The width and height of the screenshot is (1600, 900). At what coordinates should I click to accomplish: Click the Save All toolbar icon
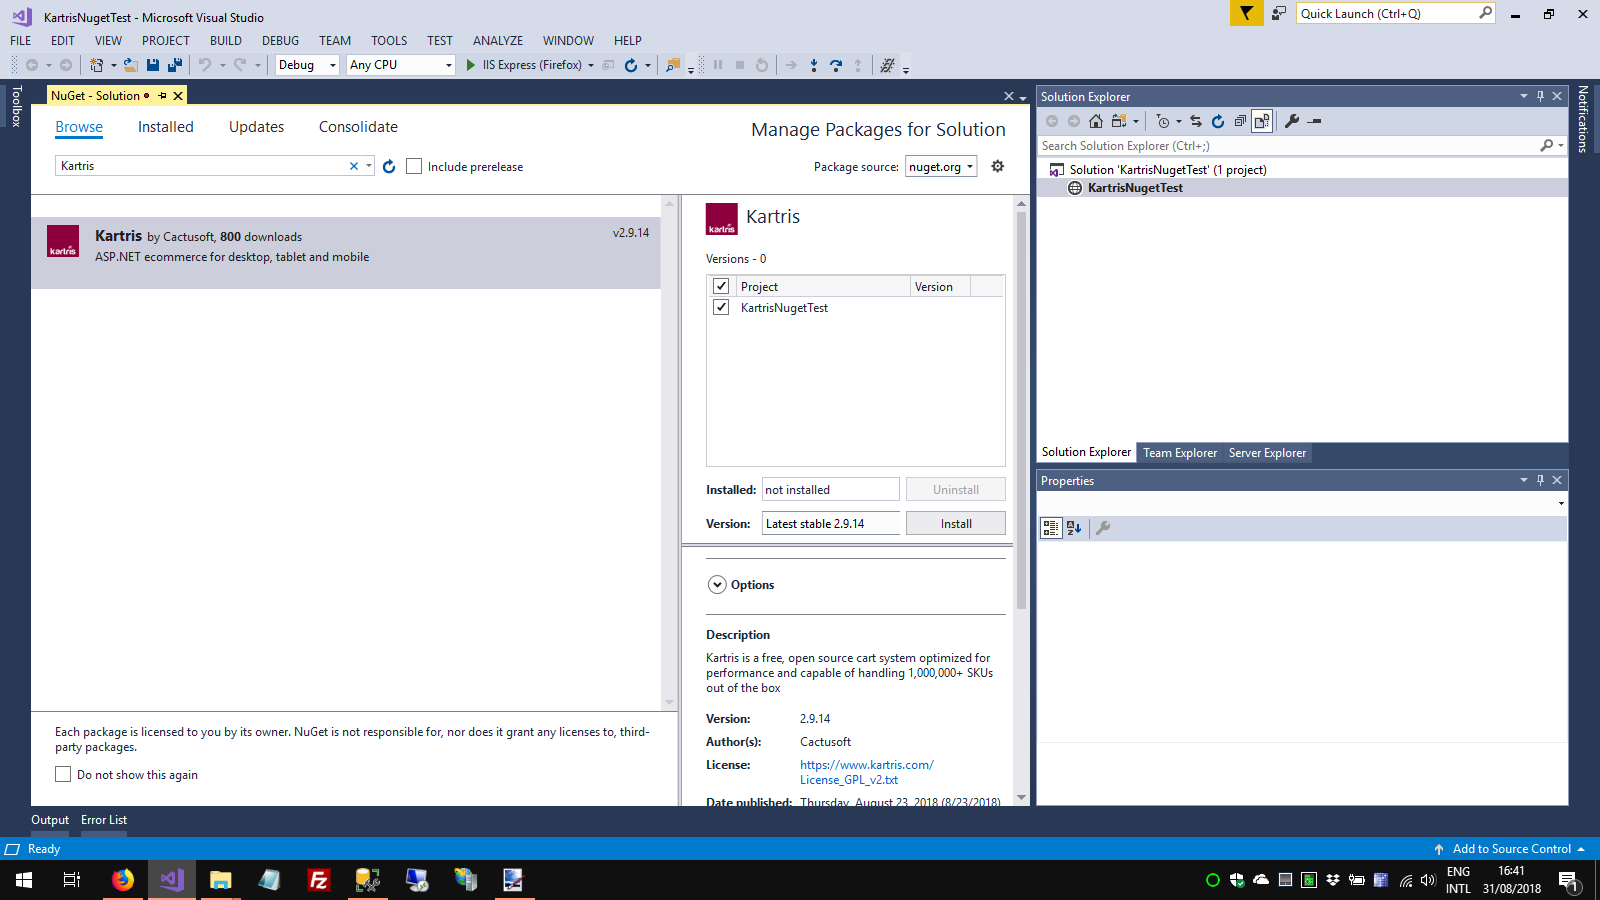click(175, 65)
